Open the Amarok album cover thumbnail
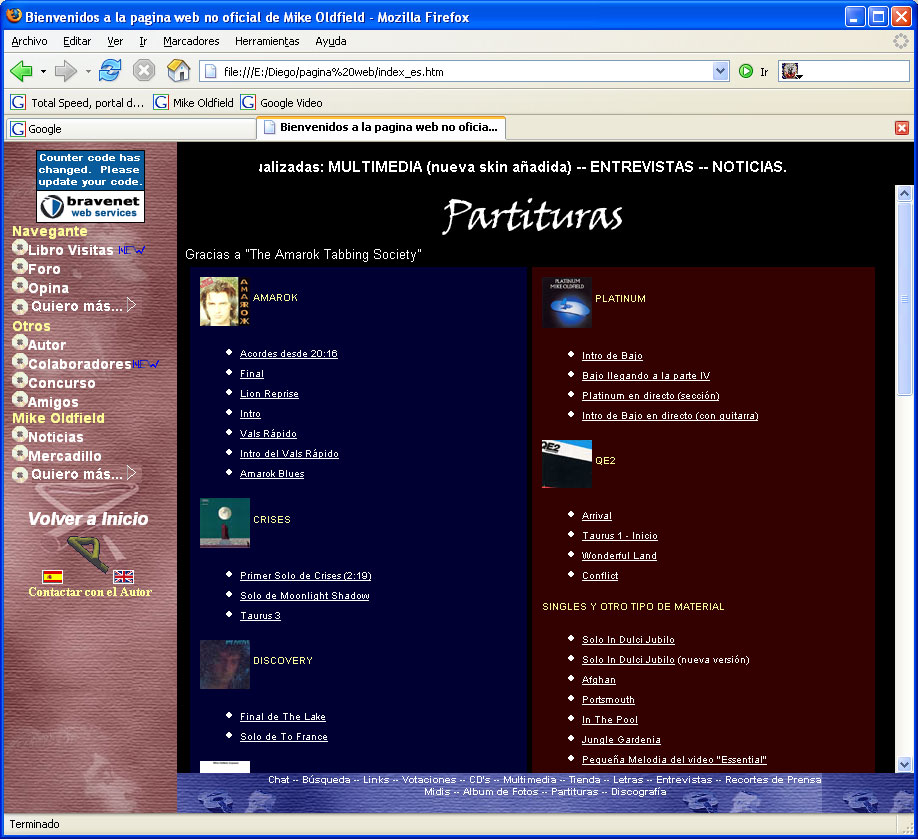918x839 pixels. click(225, 302)
